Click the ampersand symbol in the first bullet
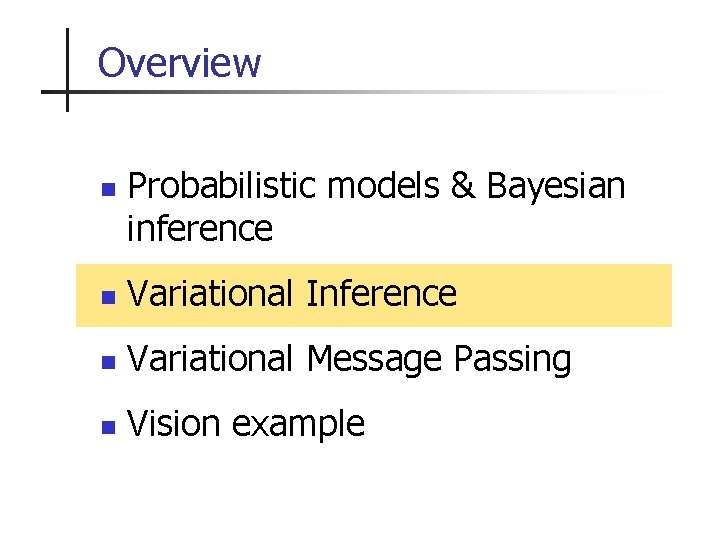This screenshot has height=540, width=720. point(463,186)
